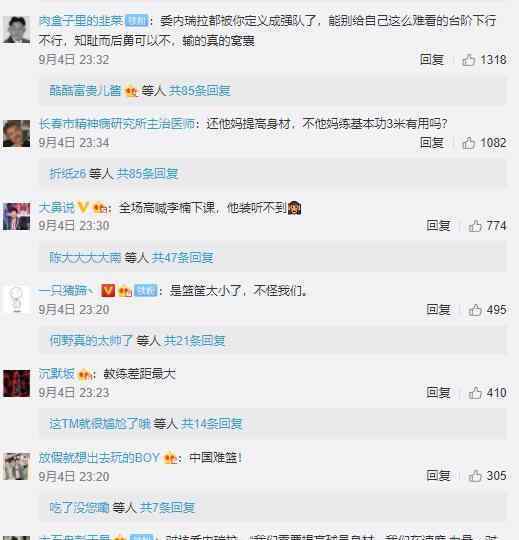This screenshot has width=519, height=540.
Task: Click the yellow V badge next to 大鼻说
Action: (83, 207)
